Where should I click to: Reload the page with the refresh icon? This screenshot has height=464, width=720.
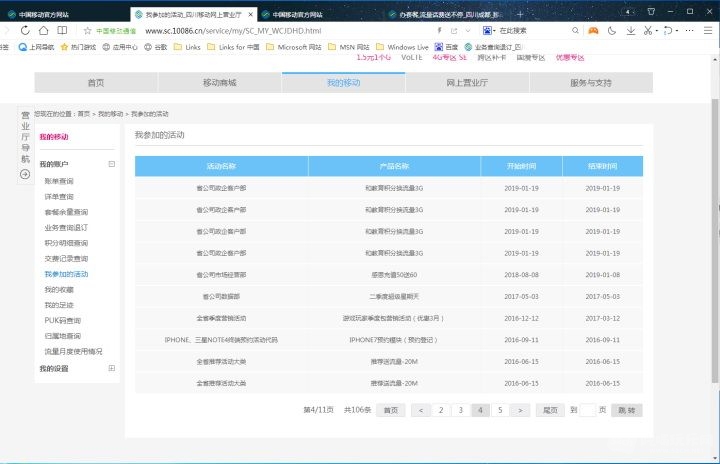25,30
